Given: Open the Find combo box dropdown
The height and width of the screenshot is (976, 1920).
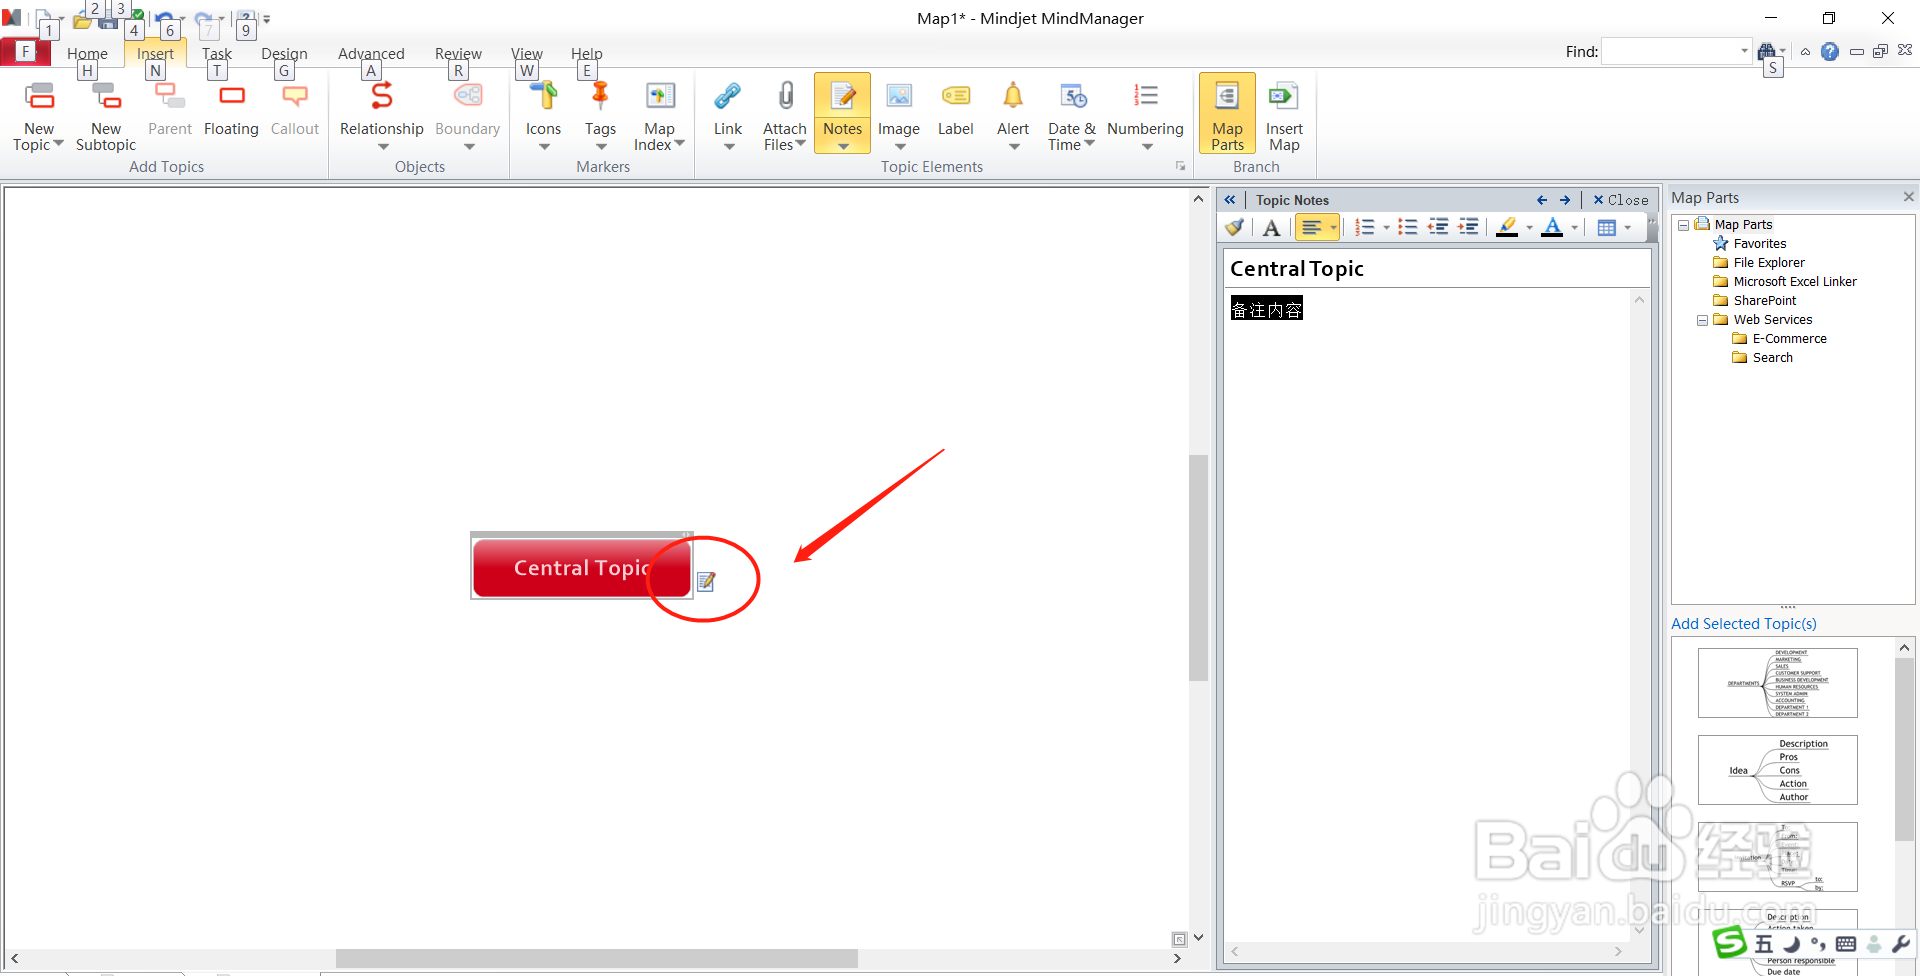Looking at the screenshot, I should click(1744, 51).
